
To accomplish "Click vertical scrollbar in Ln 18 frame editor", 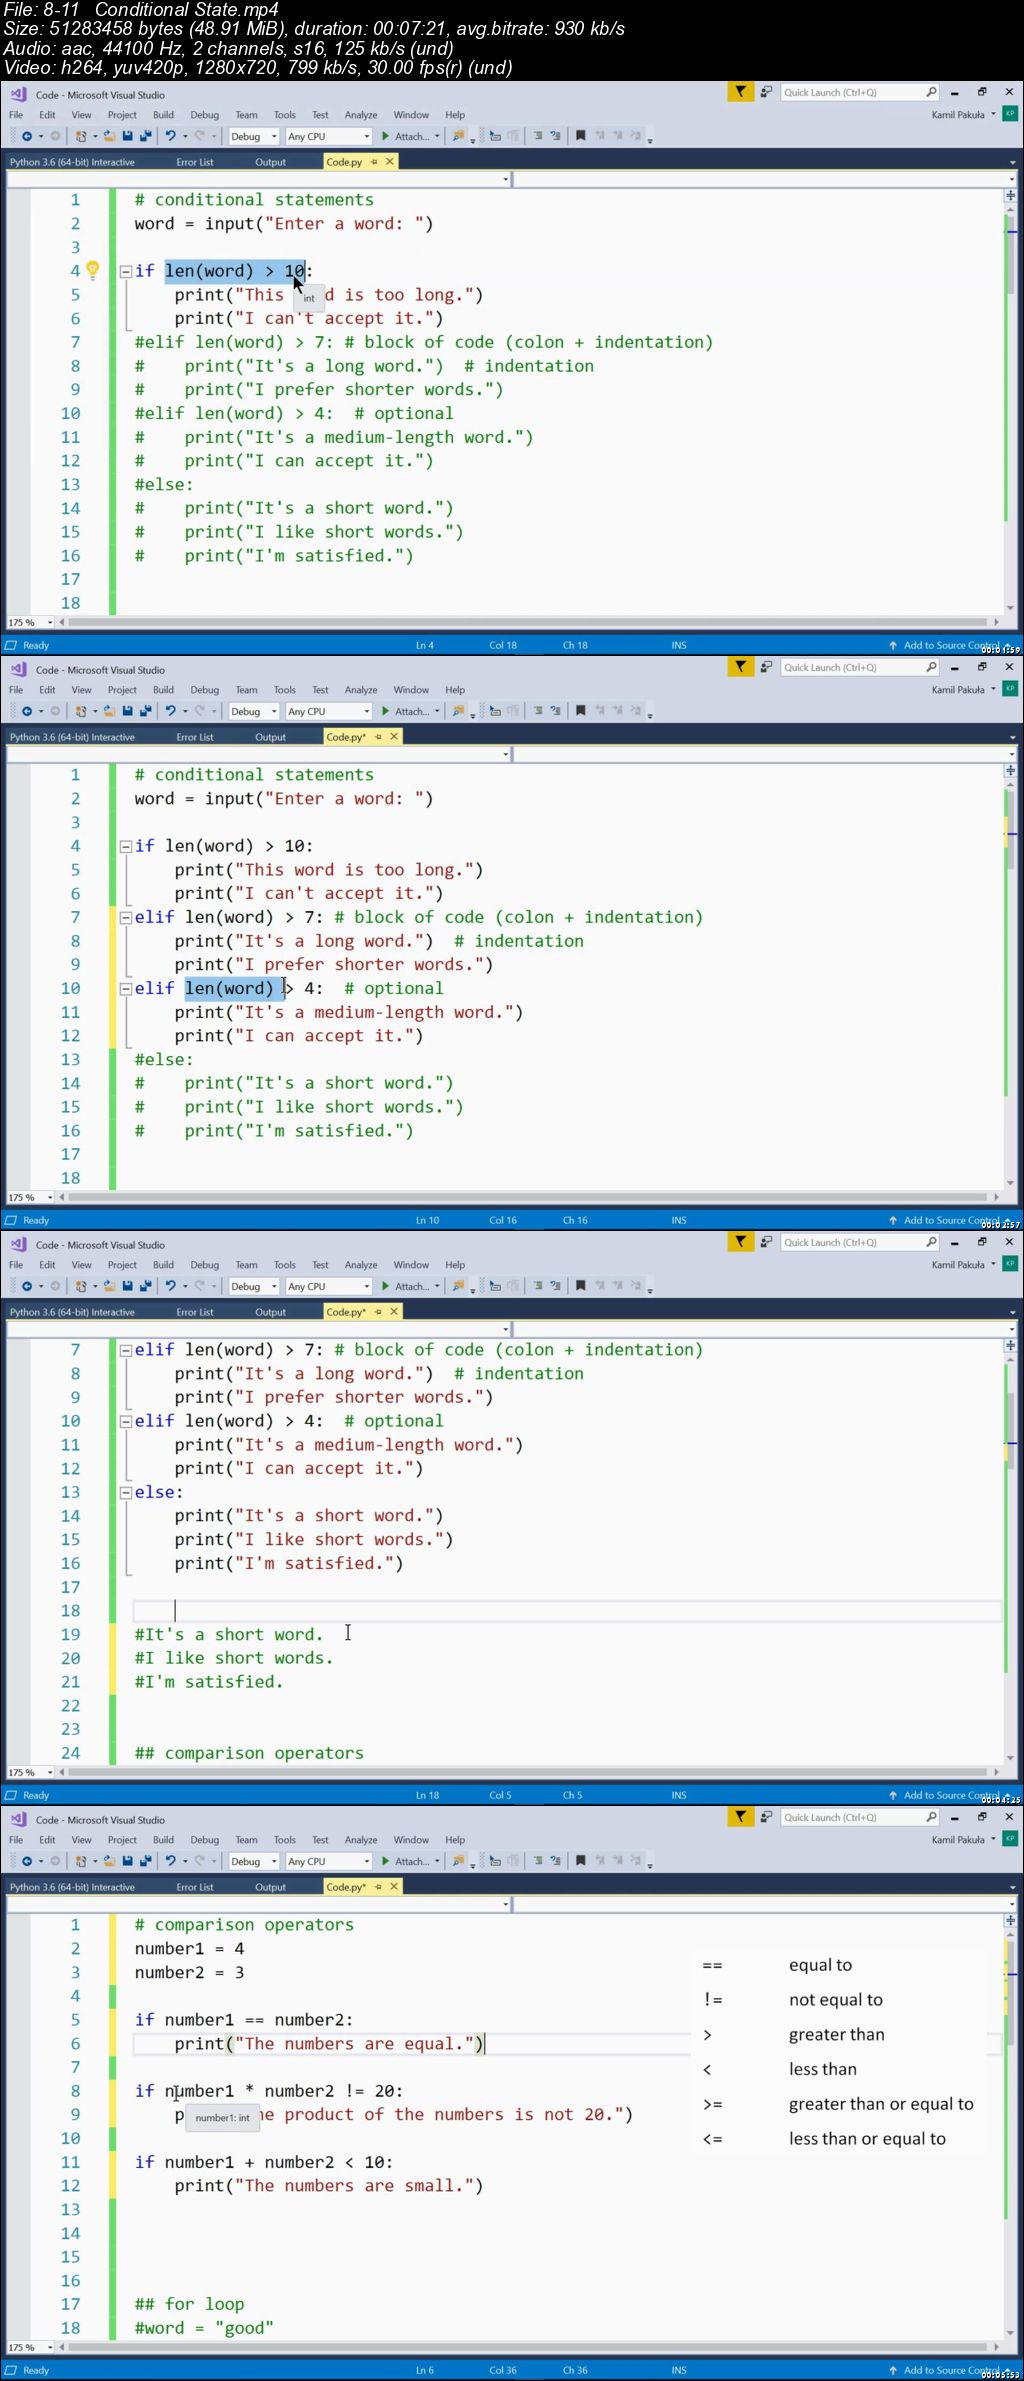I will tap(1010, 1557).
